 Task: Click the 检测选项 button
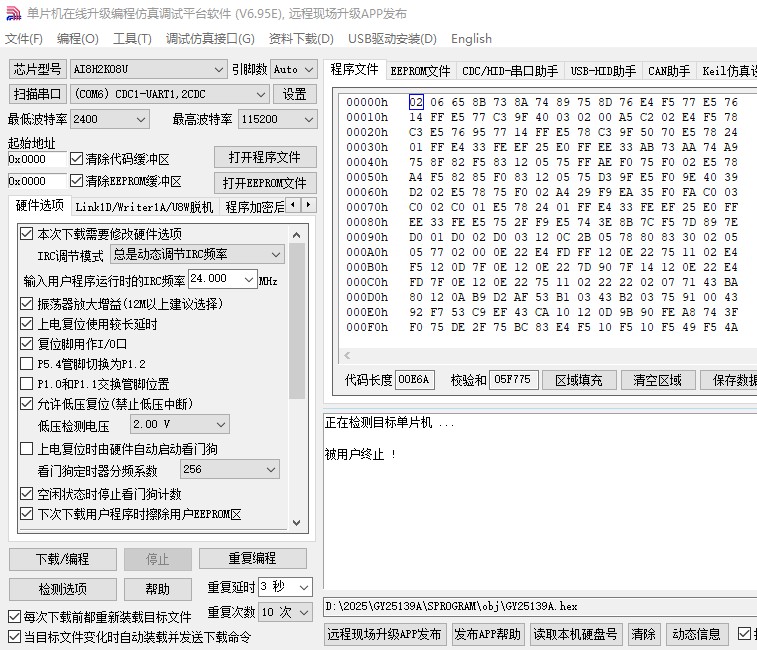coord(63,589)
